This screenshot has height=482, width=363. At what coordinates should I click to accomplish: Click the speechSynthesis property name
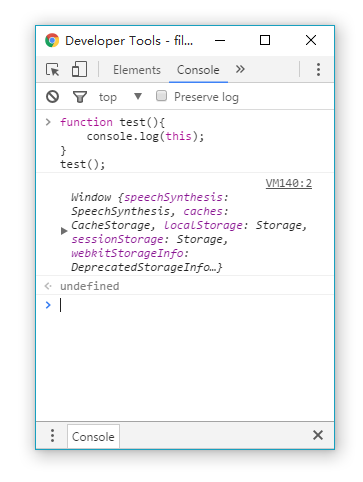coord(173,197)
